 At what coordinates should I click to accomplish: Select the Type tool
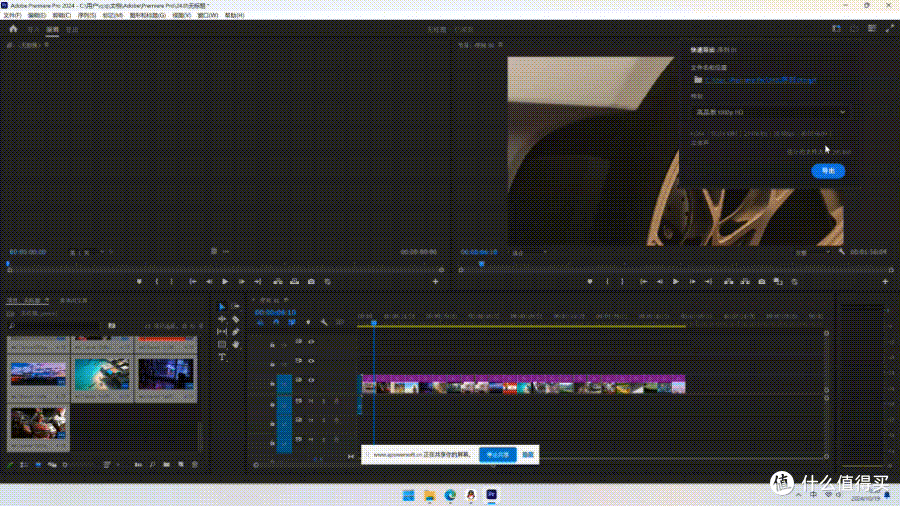222,357
